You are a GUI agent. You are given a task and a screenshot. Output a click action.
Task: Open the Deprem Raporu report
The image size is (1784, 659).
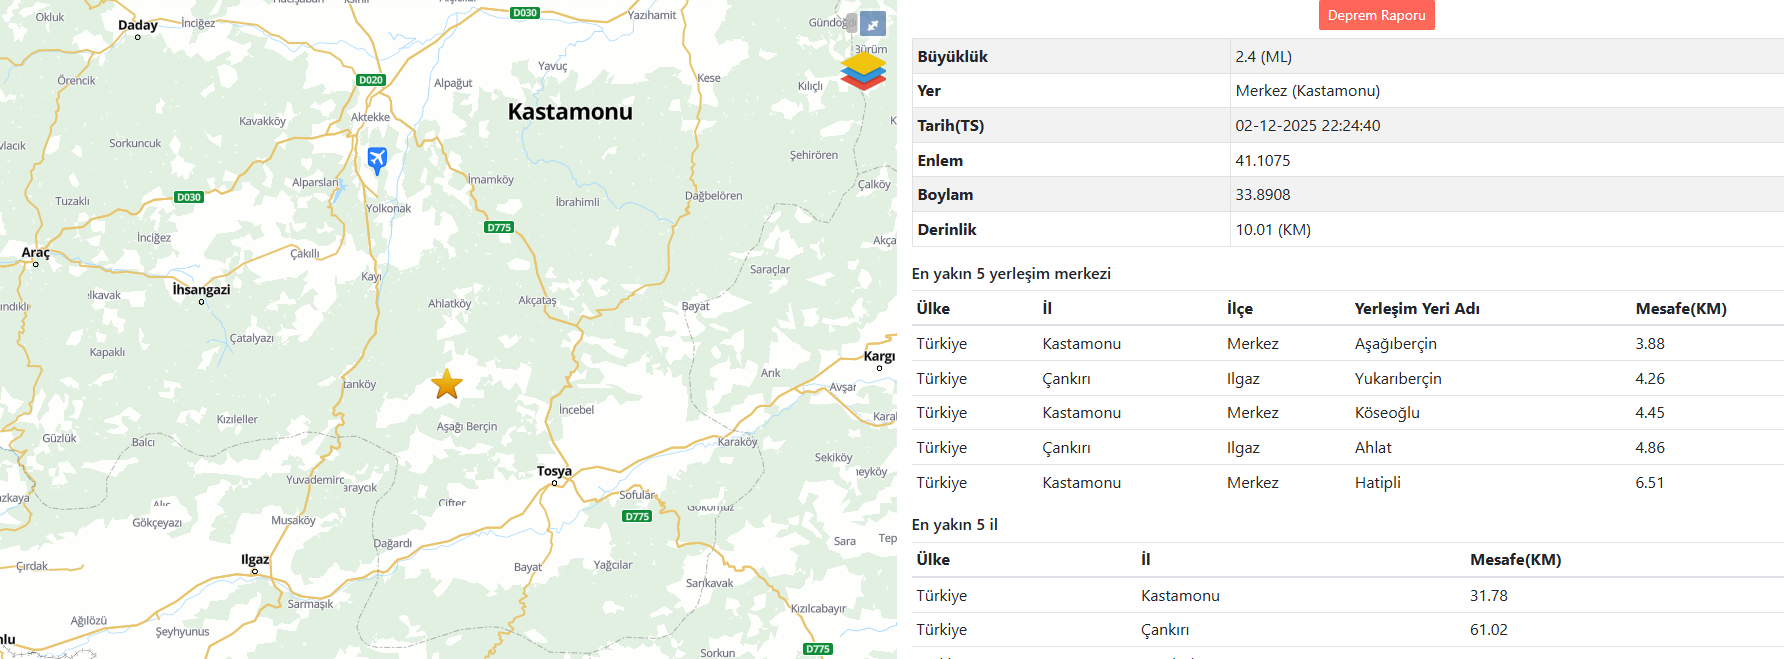[x=1376, y=15]
